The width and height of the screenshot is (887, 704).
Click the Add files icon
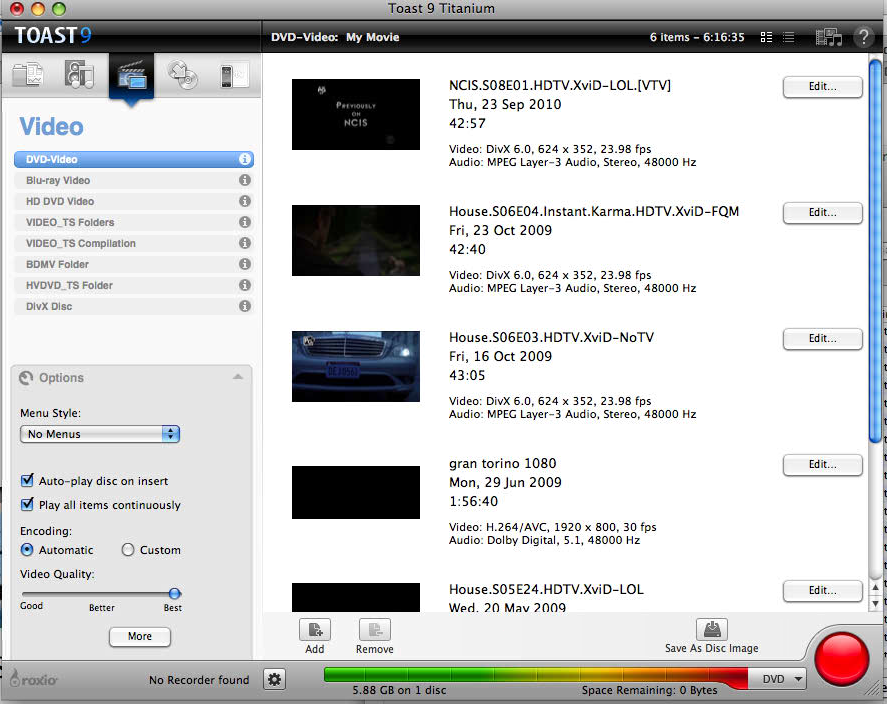pos(315,630)
